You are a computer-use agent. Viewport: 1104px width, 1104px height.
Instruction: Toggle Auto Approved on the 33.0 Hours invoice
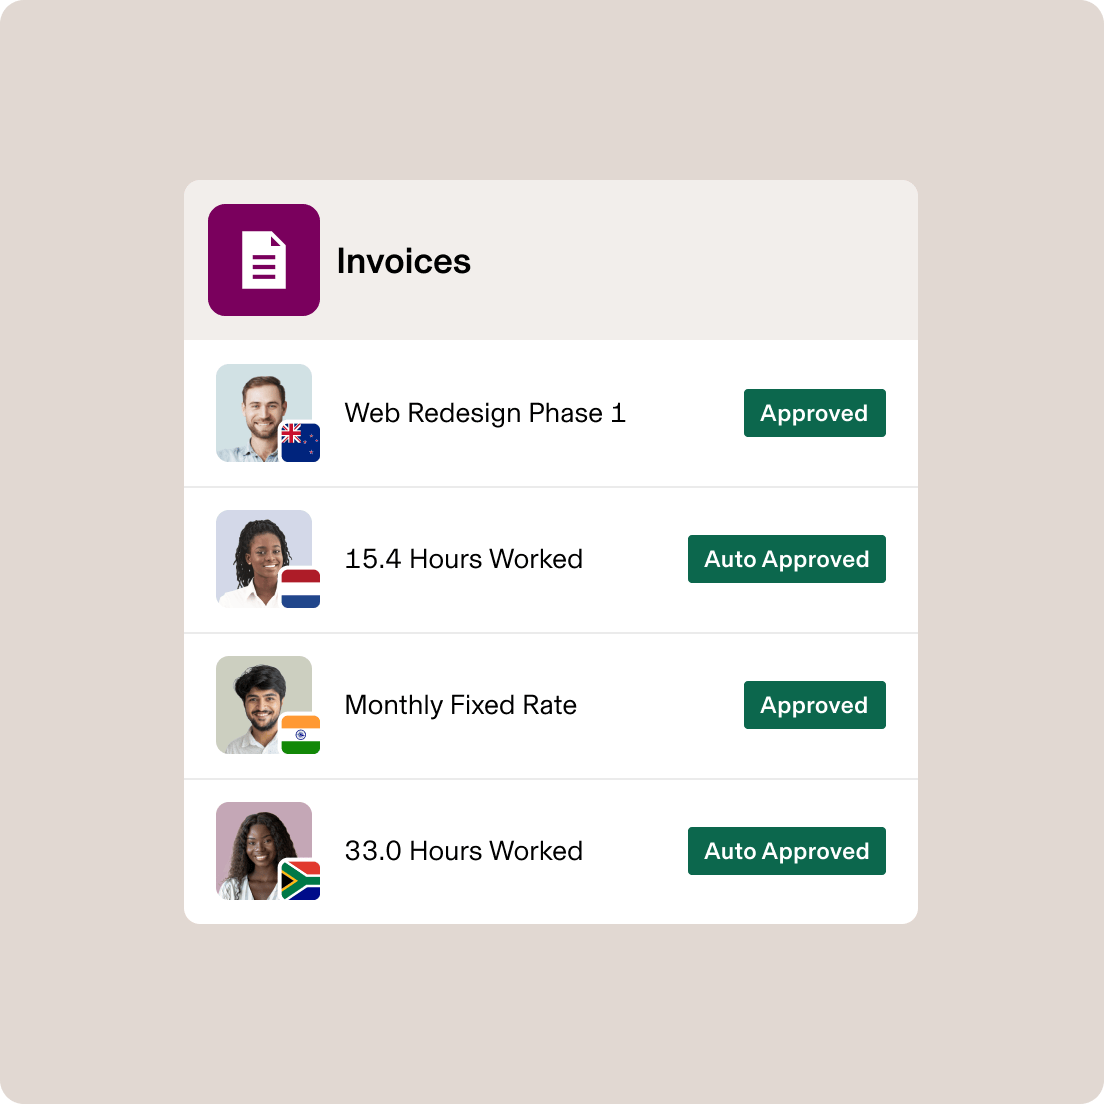point(786,851)
